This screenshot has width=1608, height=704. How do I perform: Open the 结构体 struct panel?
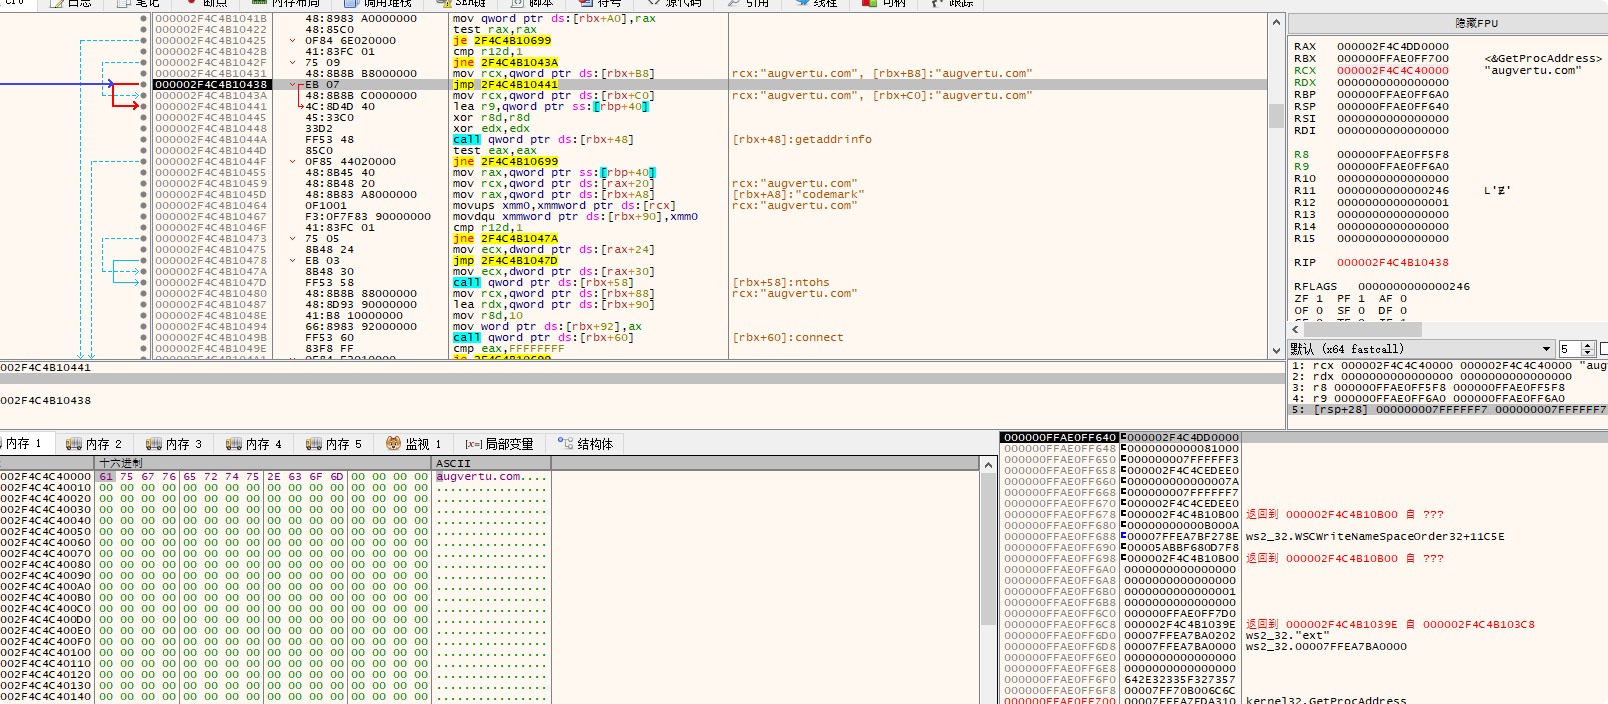click(585, 444)
